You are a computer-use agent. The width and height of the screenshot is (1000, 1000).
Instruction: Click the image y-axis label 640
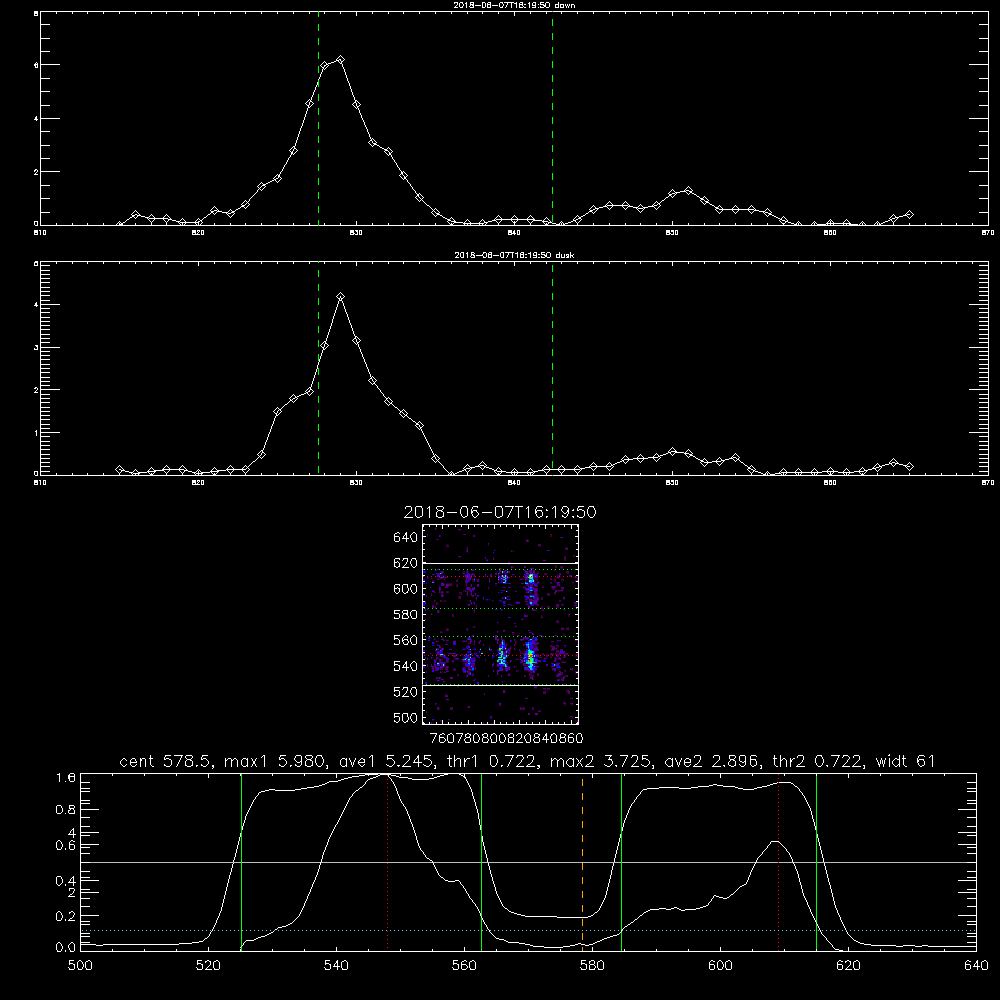[406, 538]
